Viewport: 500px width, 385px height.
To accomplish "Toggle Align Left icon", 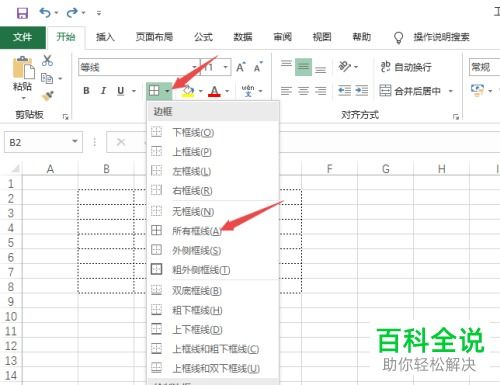I will point(286,91).
